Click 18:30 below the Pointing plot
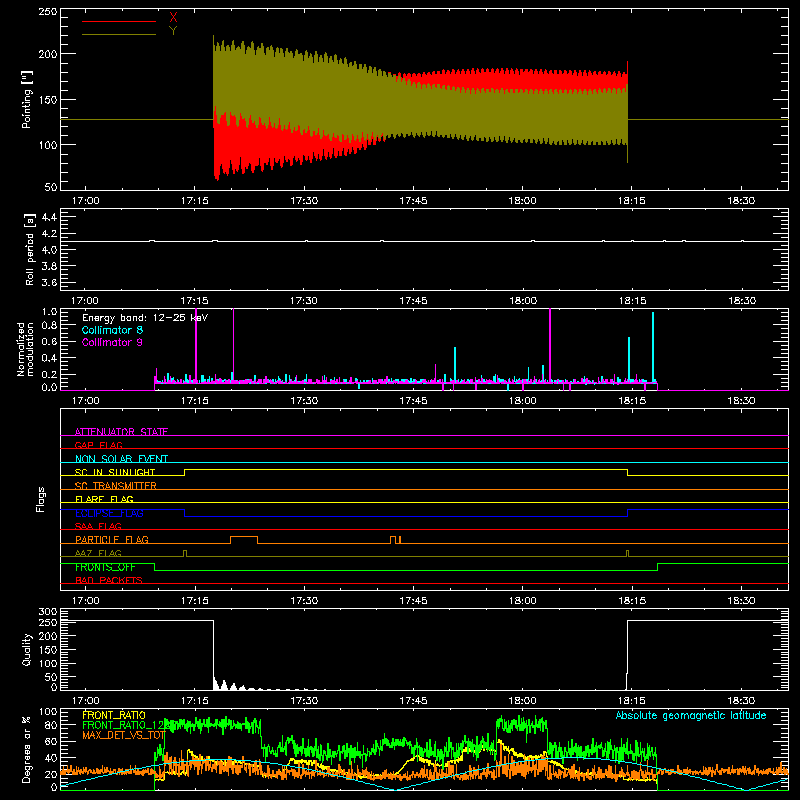 (x=741, y=201)
